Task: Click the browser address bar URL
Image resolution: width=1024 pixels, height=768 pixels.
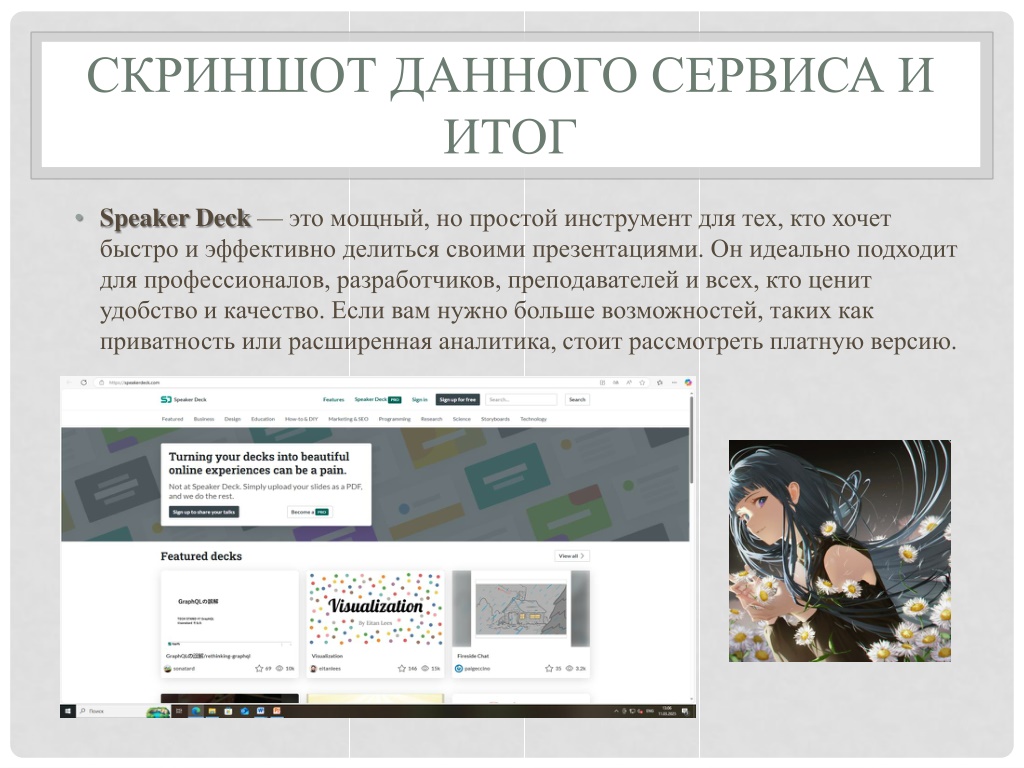Action: [x=135, y=383]
